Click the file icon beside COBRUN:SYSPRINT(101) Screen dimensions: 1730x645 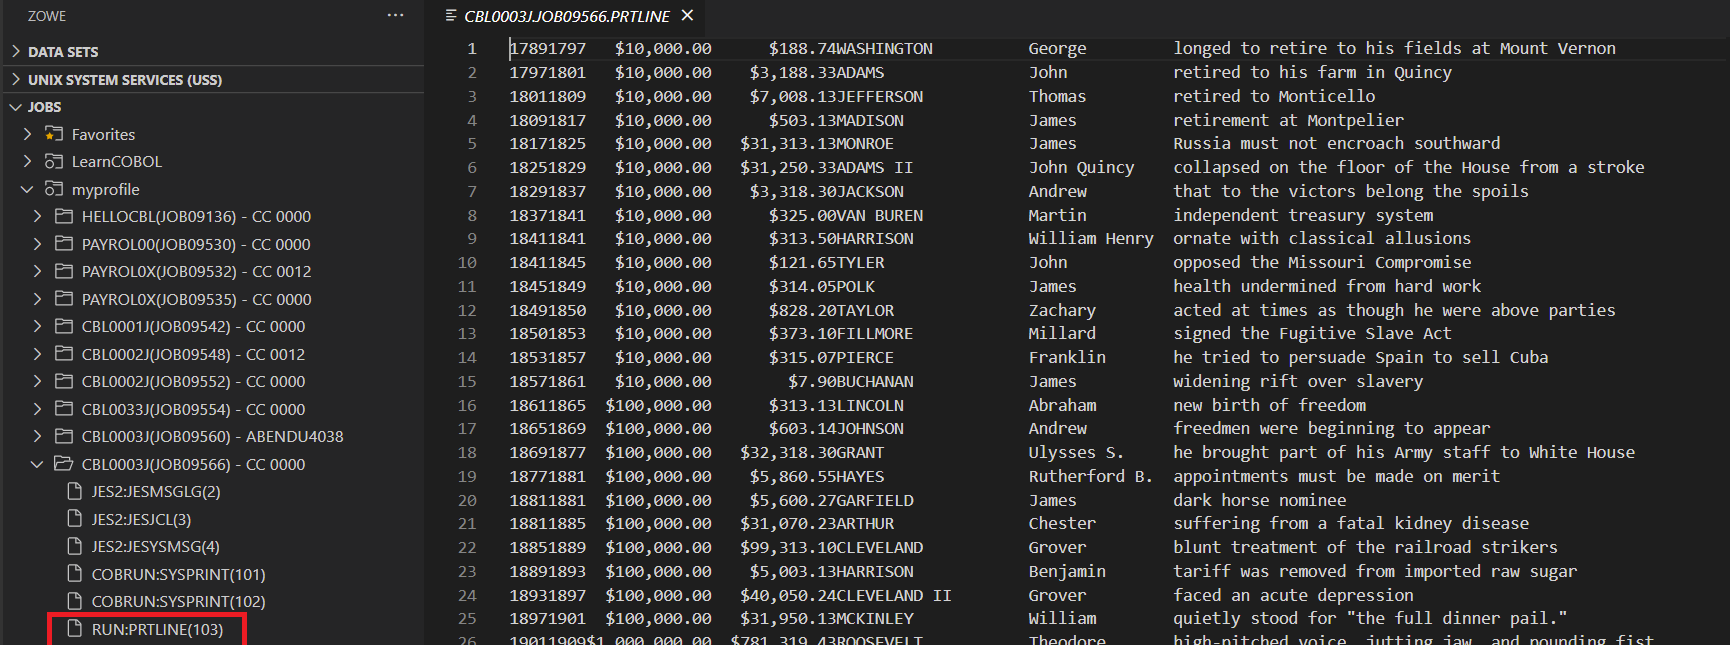(74, 574)
